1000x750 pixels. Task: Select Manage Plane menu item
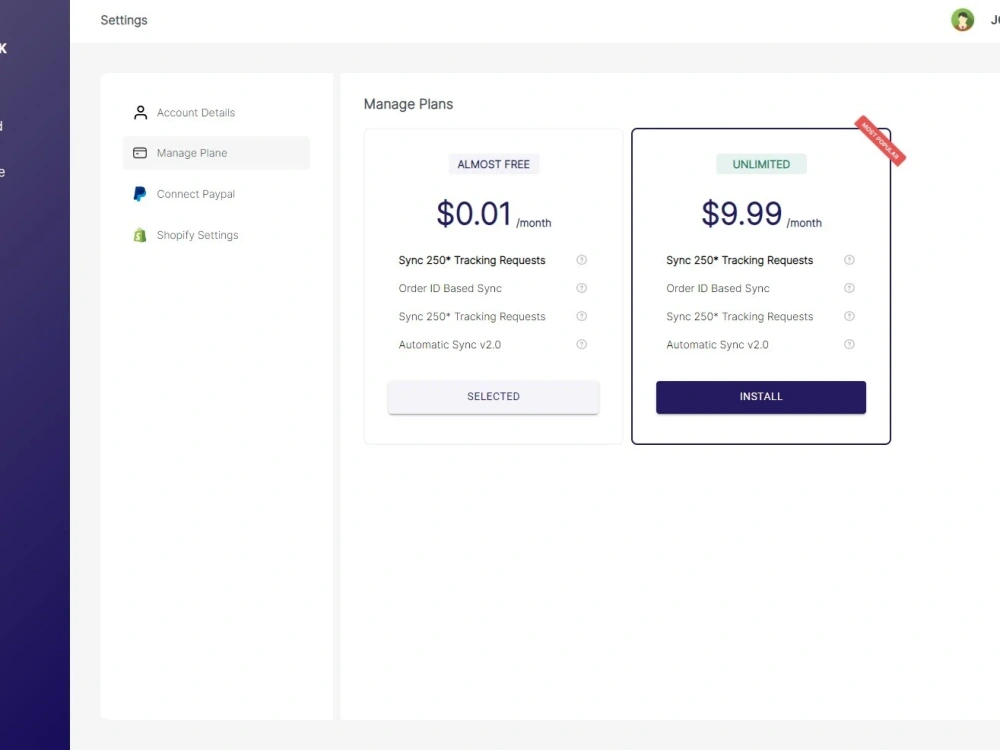(x=216, y=153)
